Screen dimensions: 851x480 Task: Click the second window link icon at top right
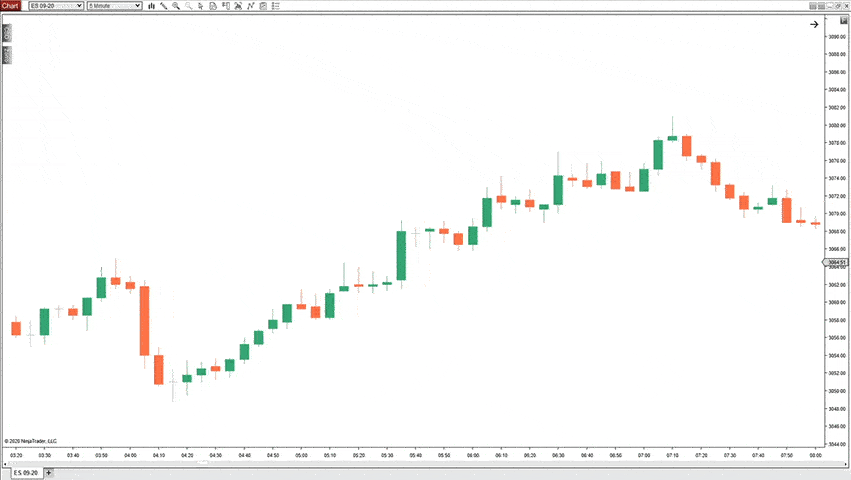(x=821, y=6)
